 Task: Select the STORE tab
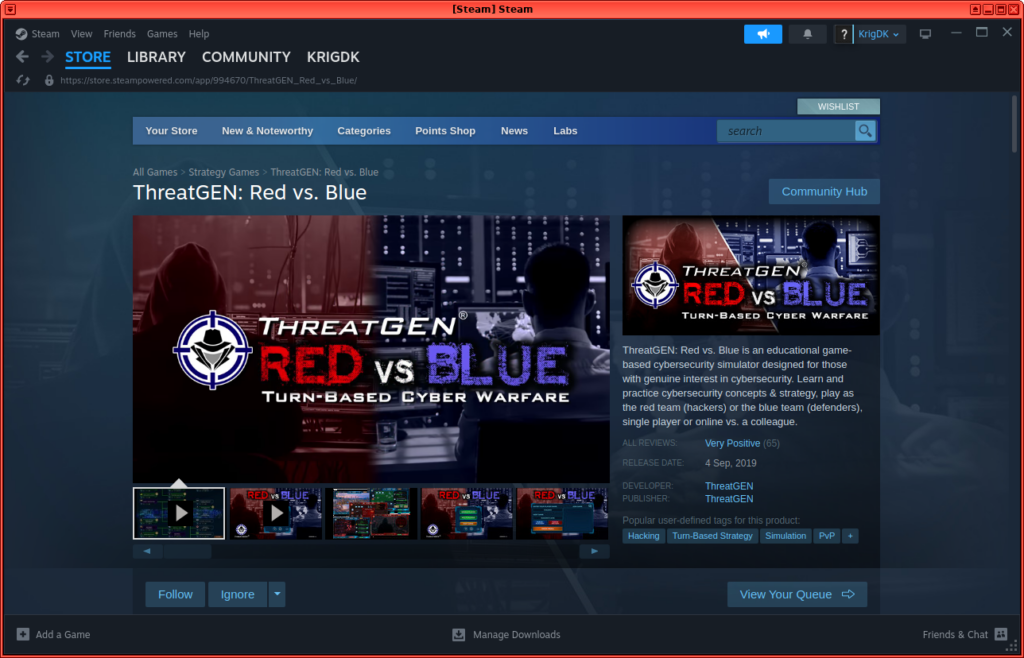88,57
